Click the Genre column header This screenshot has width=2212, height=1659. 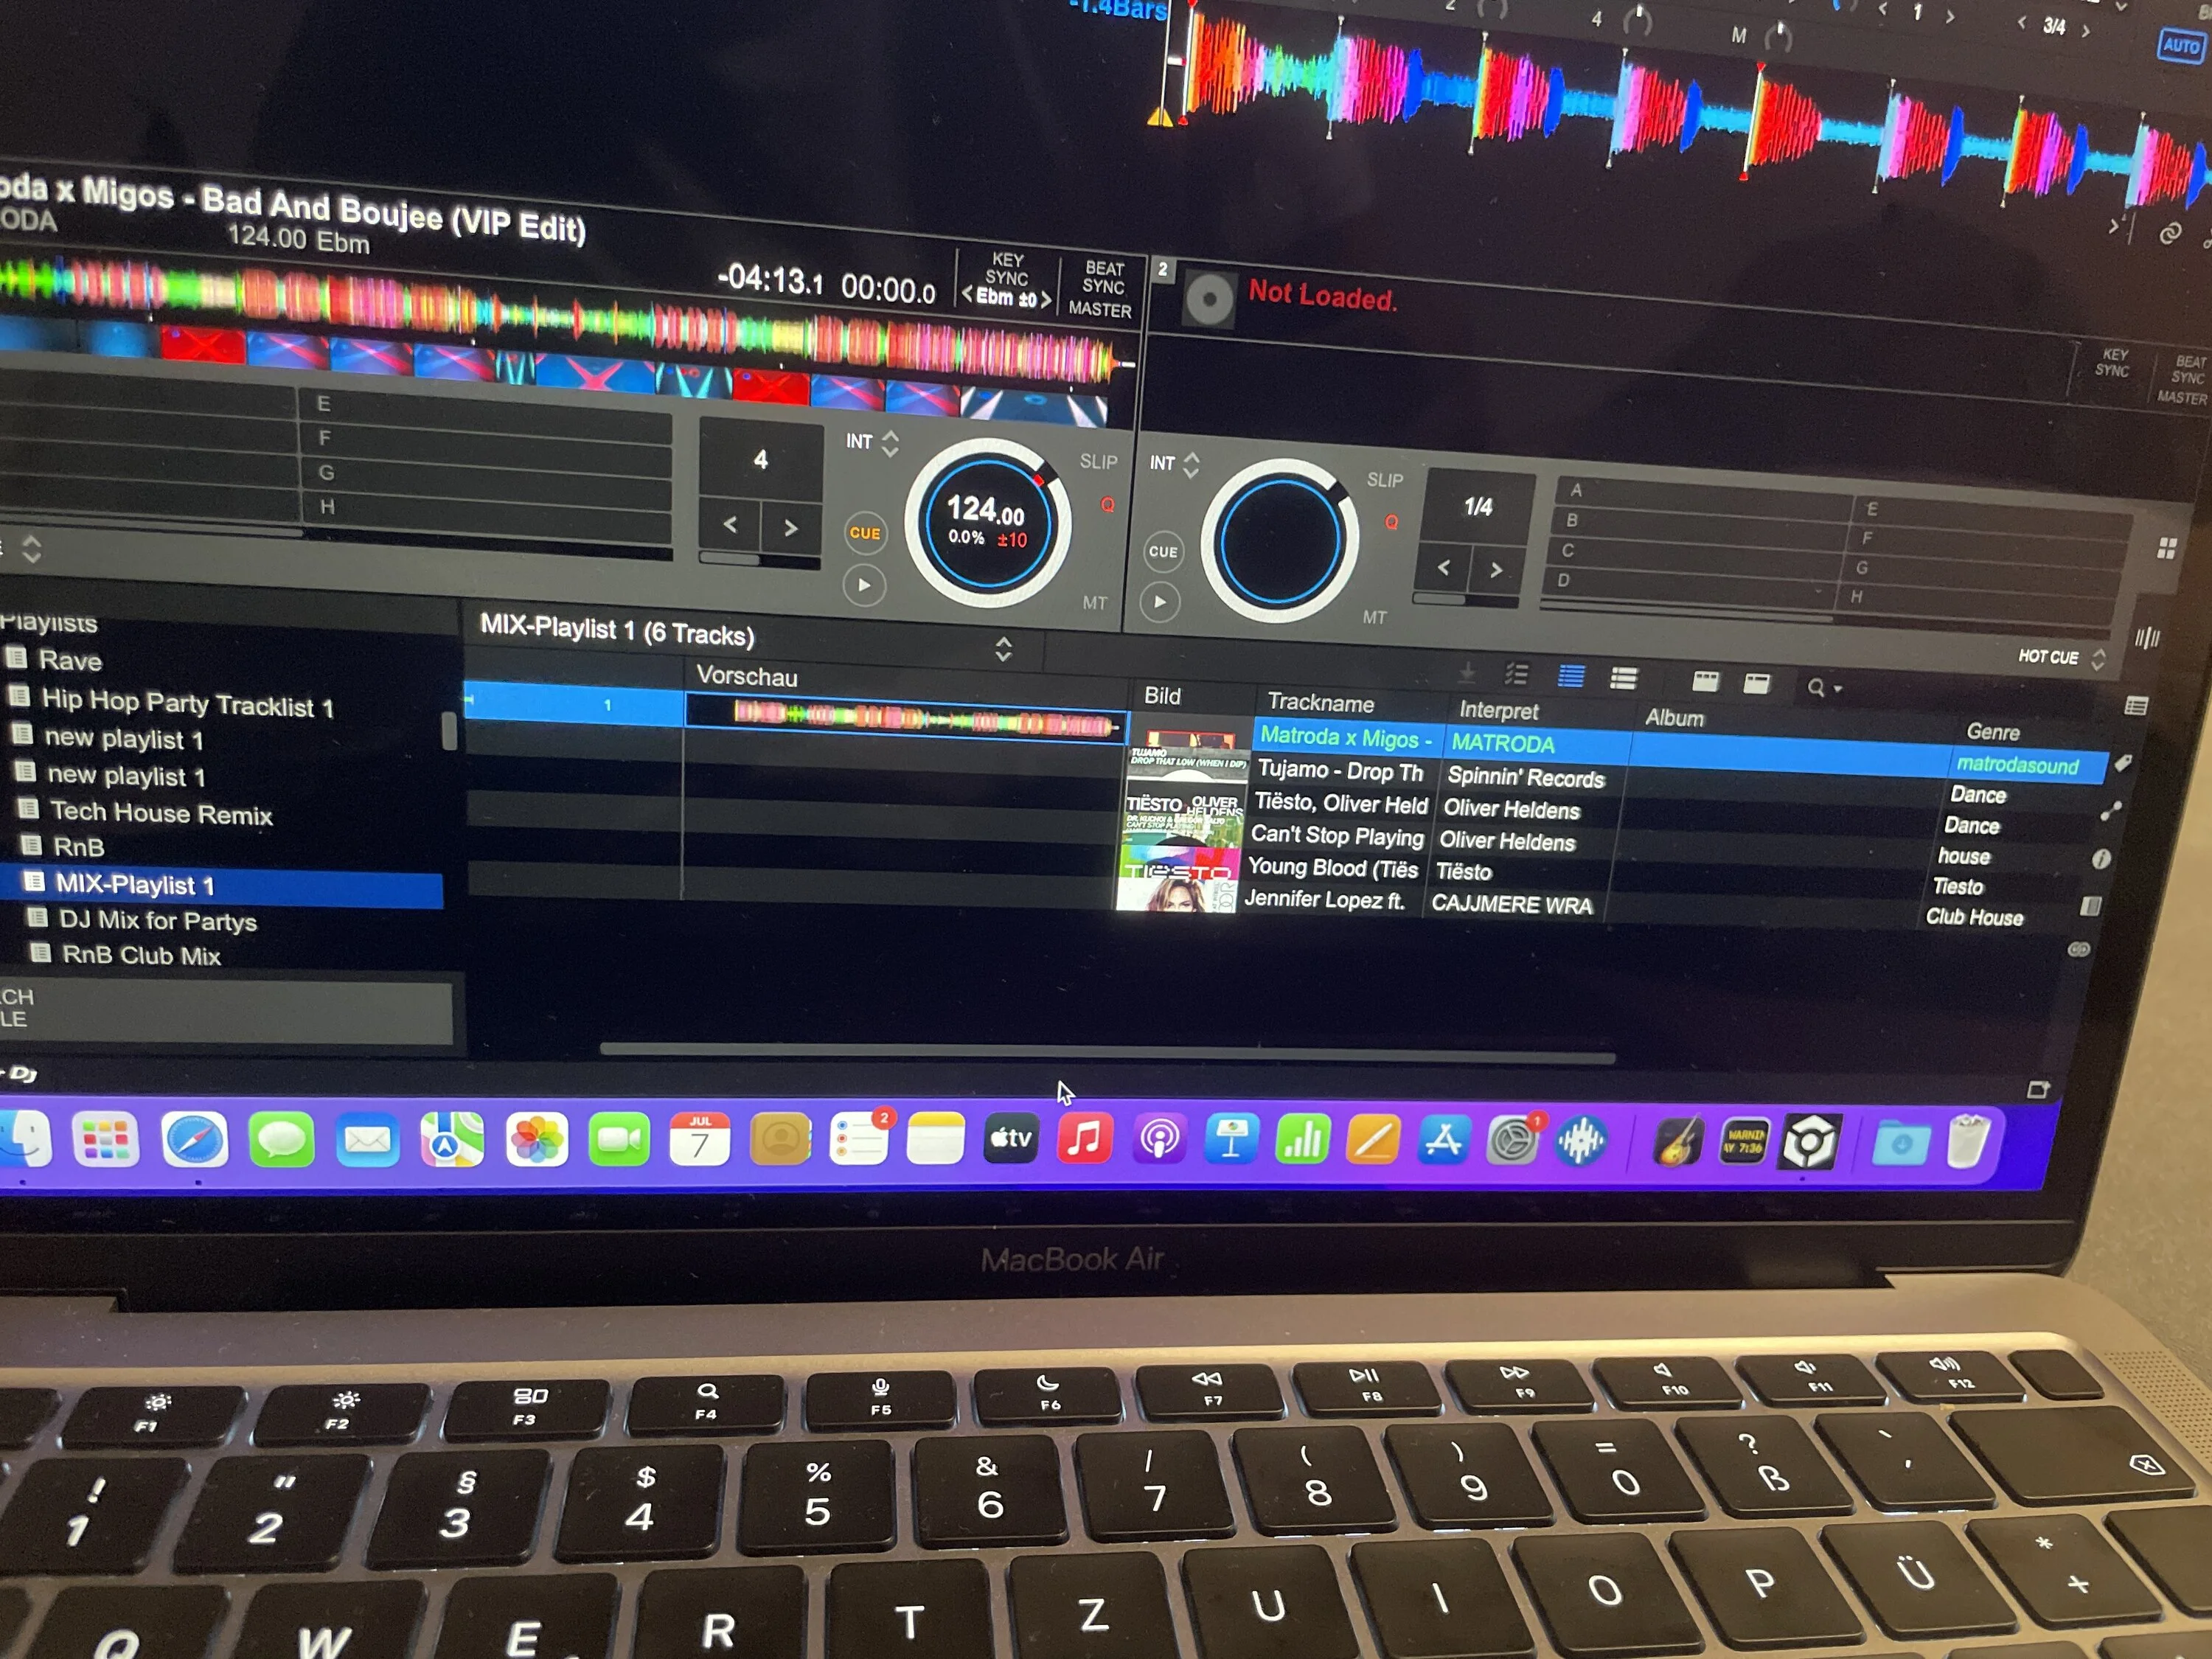(x=1993, y=732)
